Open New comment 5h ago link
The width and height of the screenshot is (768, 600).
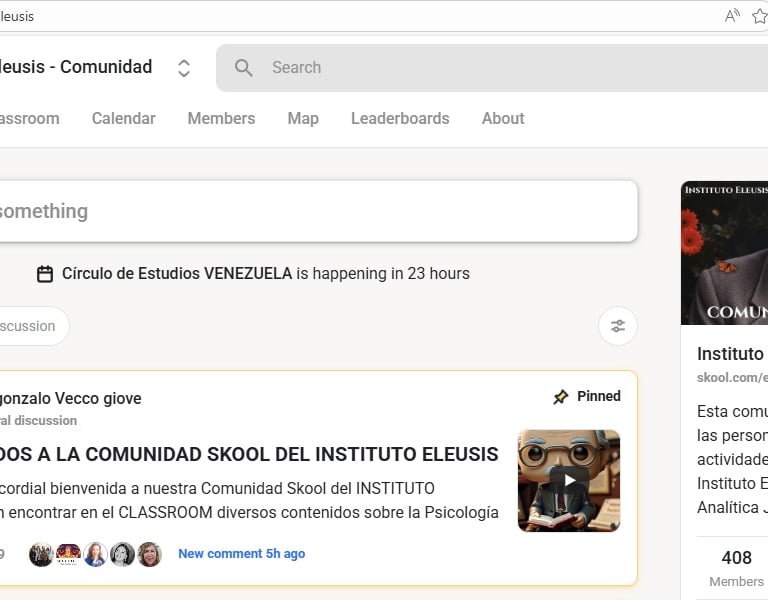[x=241, y=553]
